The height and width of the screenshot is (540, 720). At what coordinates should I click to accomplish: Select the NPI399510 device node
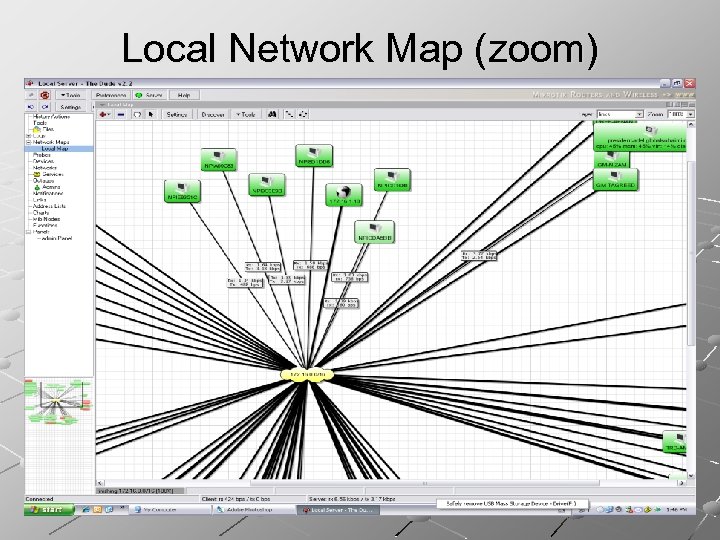[182, 191]
